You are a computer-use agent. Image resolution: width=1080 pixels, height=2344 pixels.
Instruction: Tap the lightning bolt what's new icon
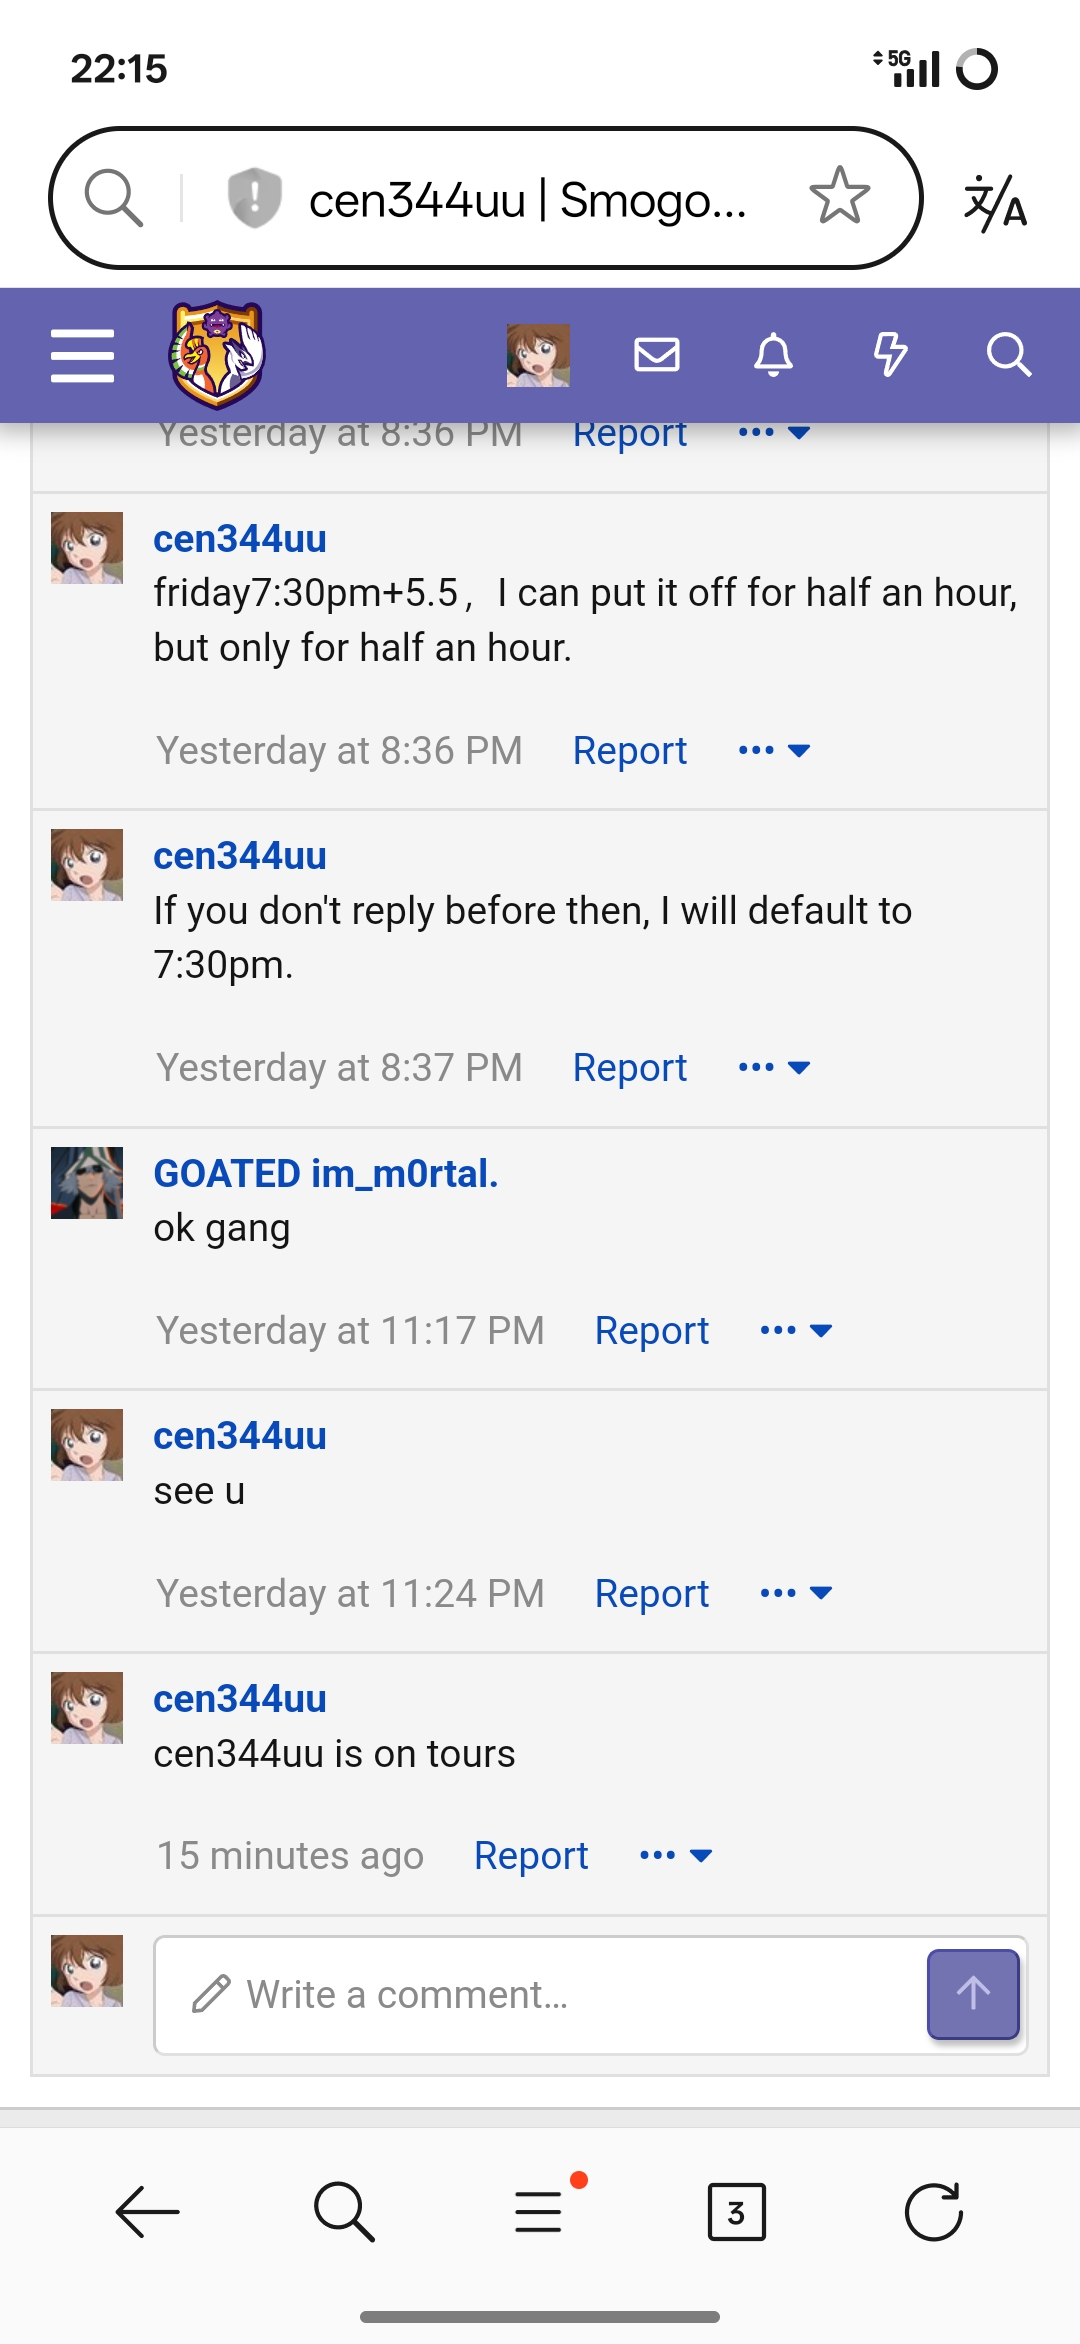point(890,355)
